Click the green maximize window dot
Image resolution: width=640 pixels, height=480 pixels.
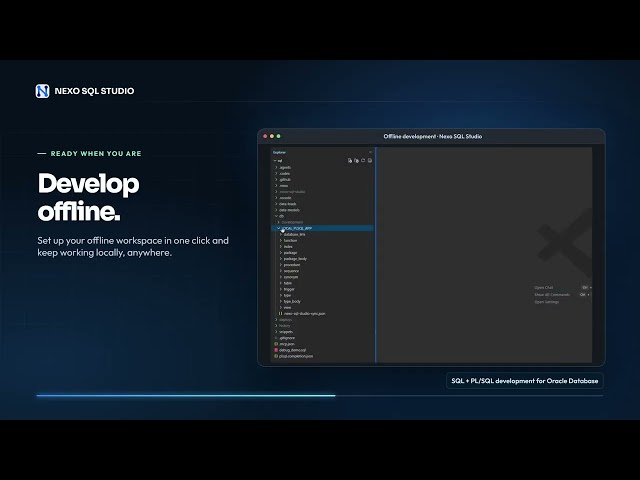(278, 136)
